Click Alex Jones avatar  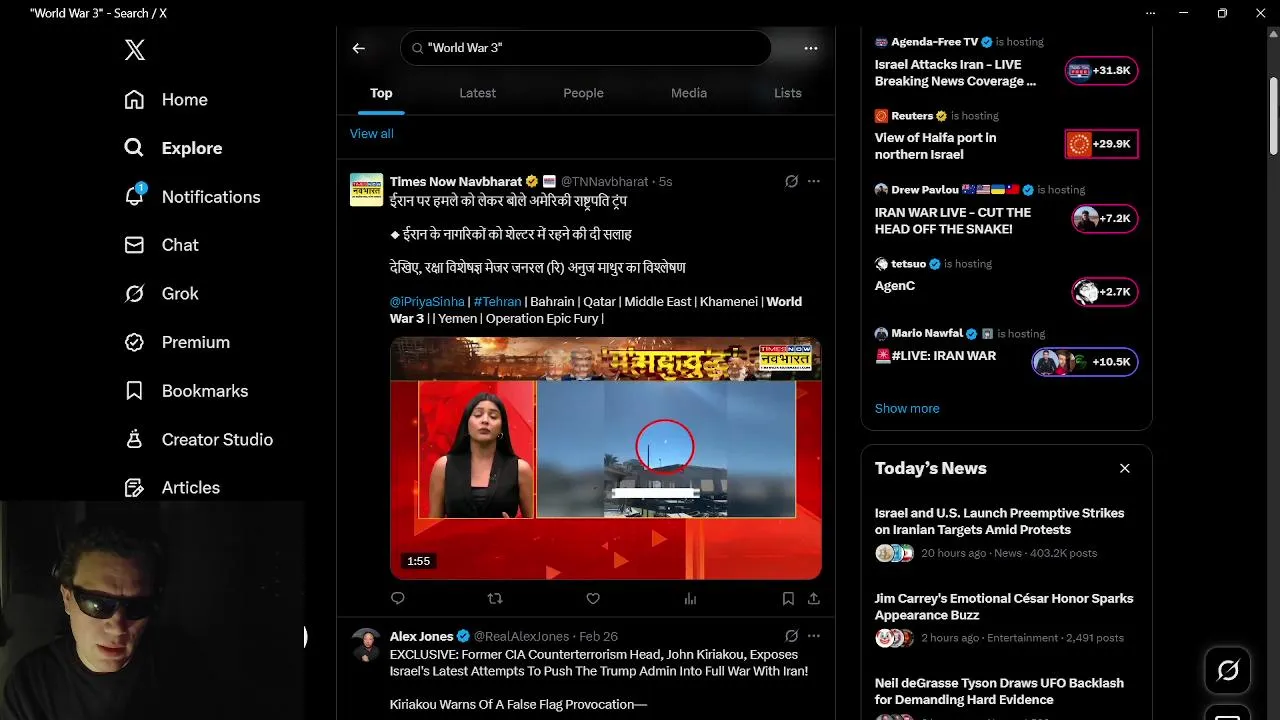click(x=366, y=645)
